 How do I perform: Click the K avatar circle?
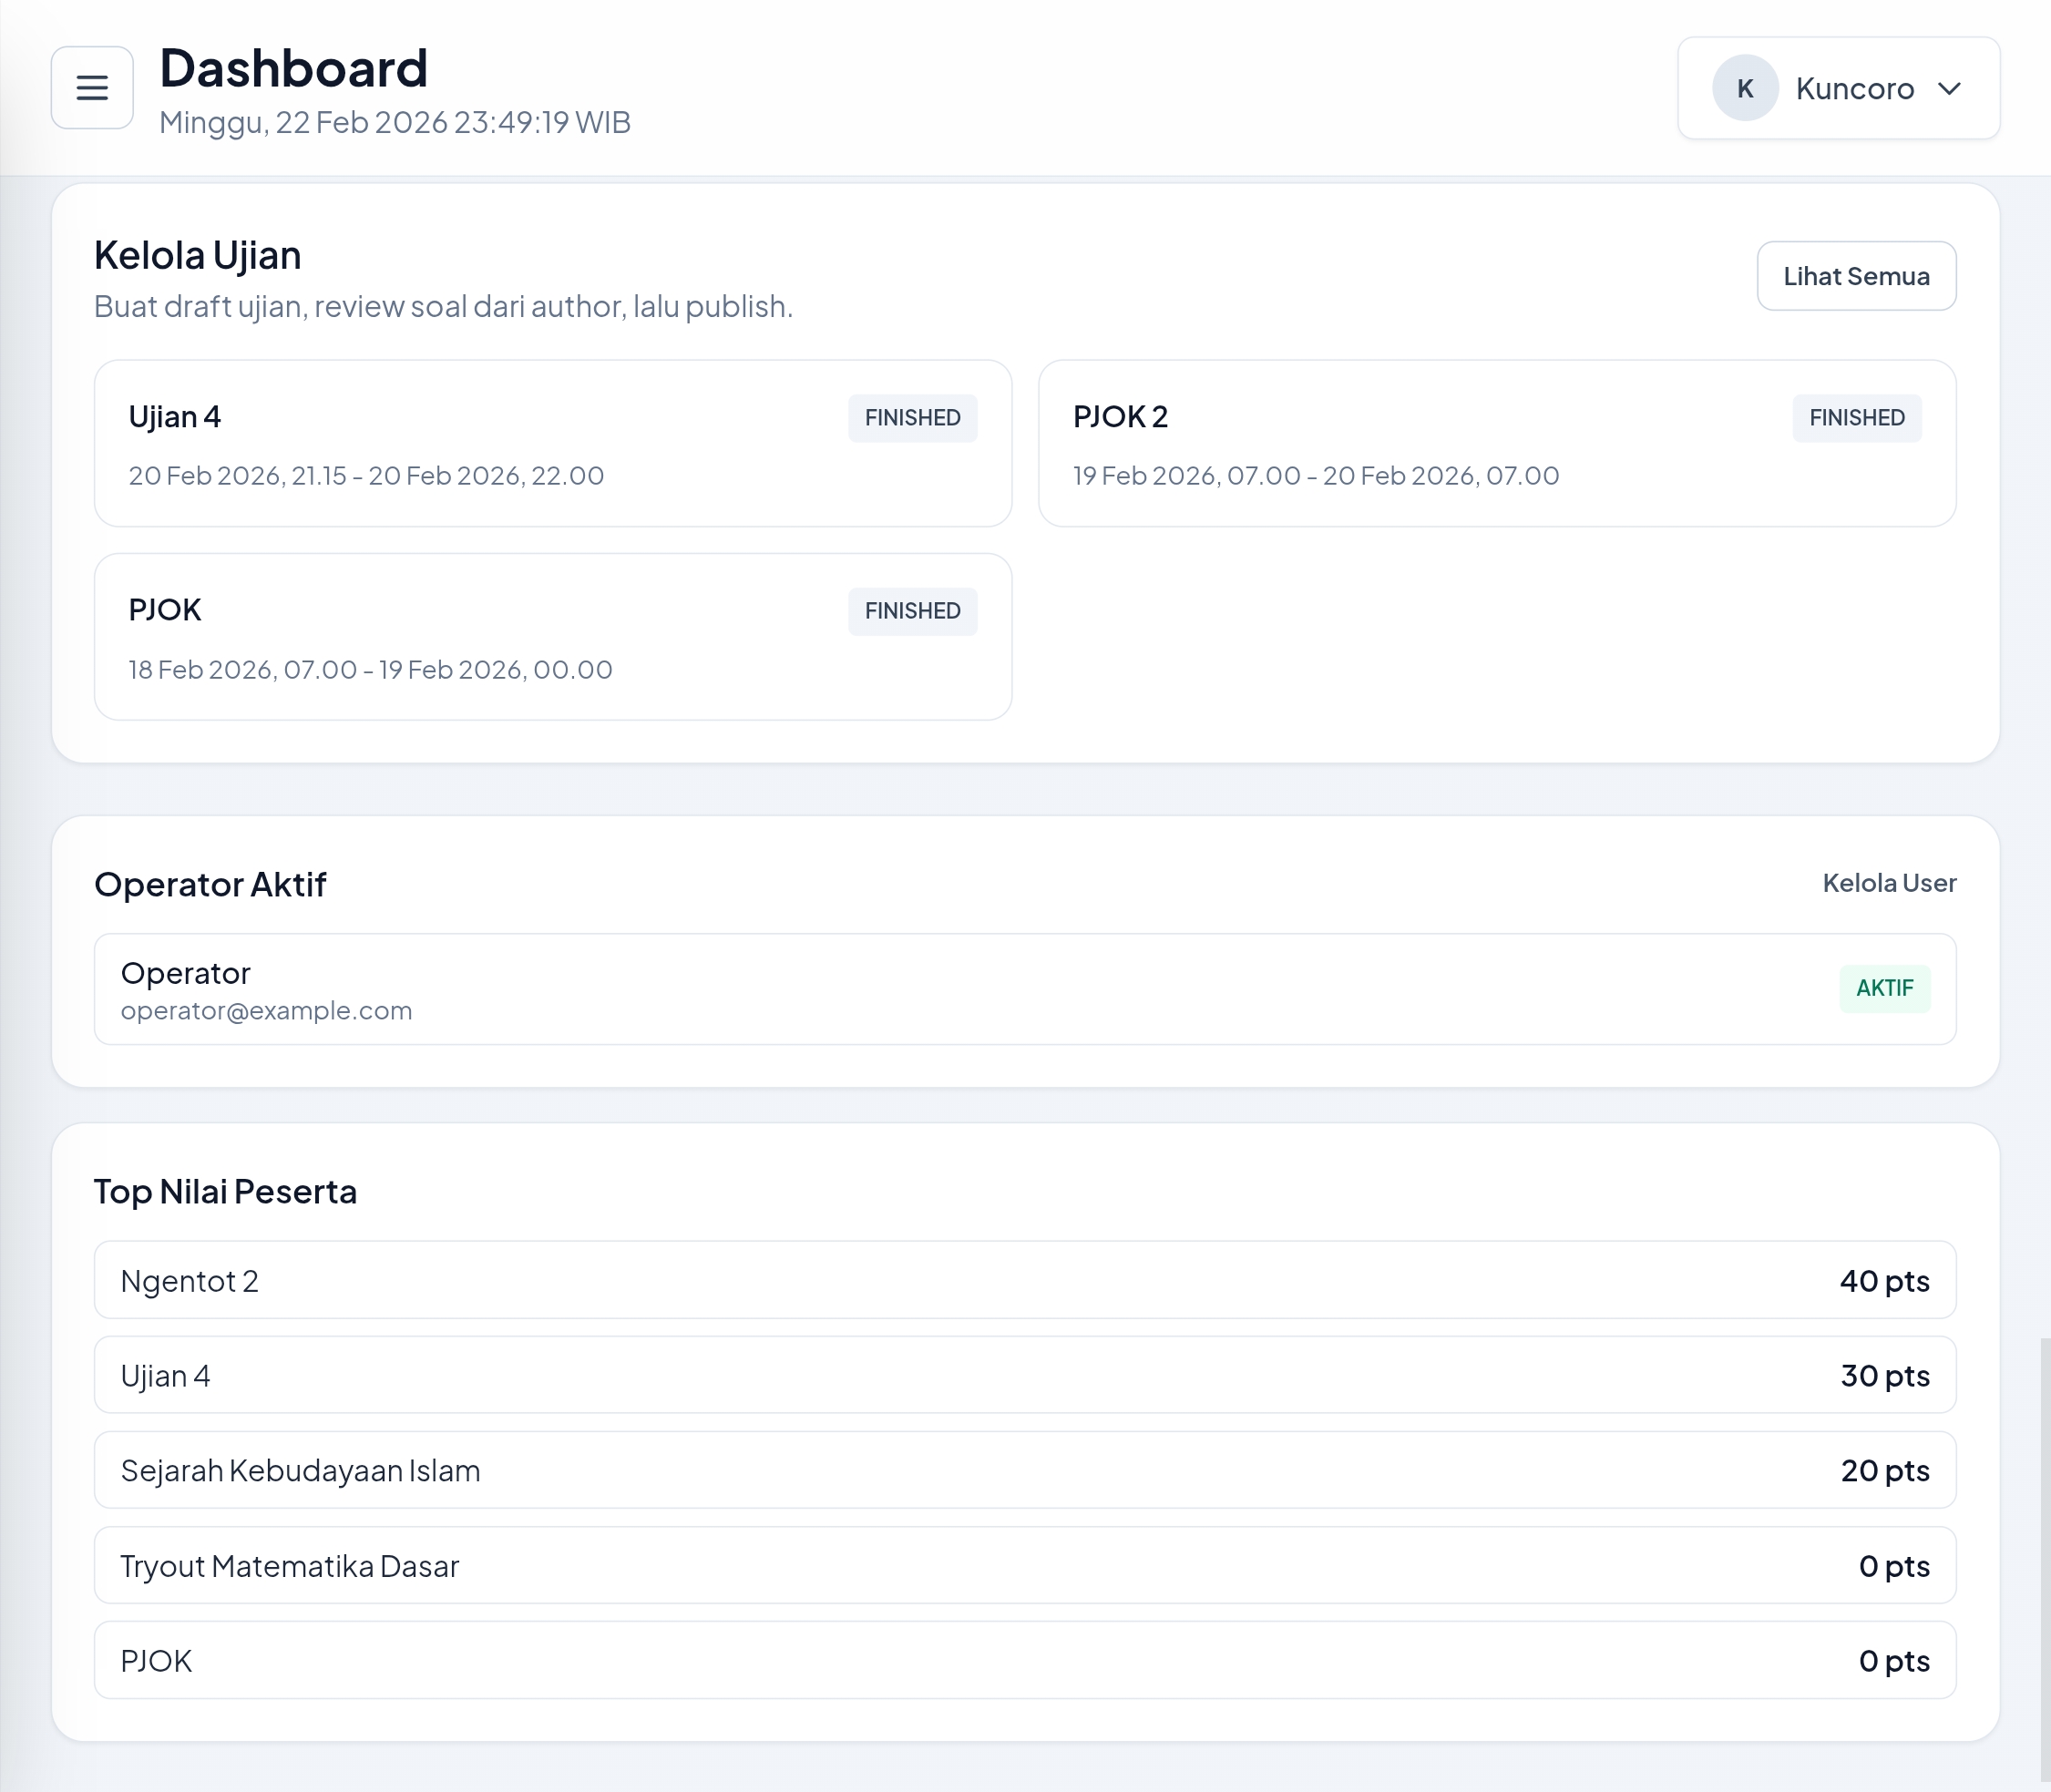[1744, 88]
